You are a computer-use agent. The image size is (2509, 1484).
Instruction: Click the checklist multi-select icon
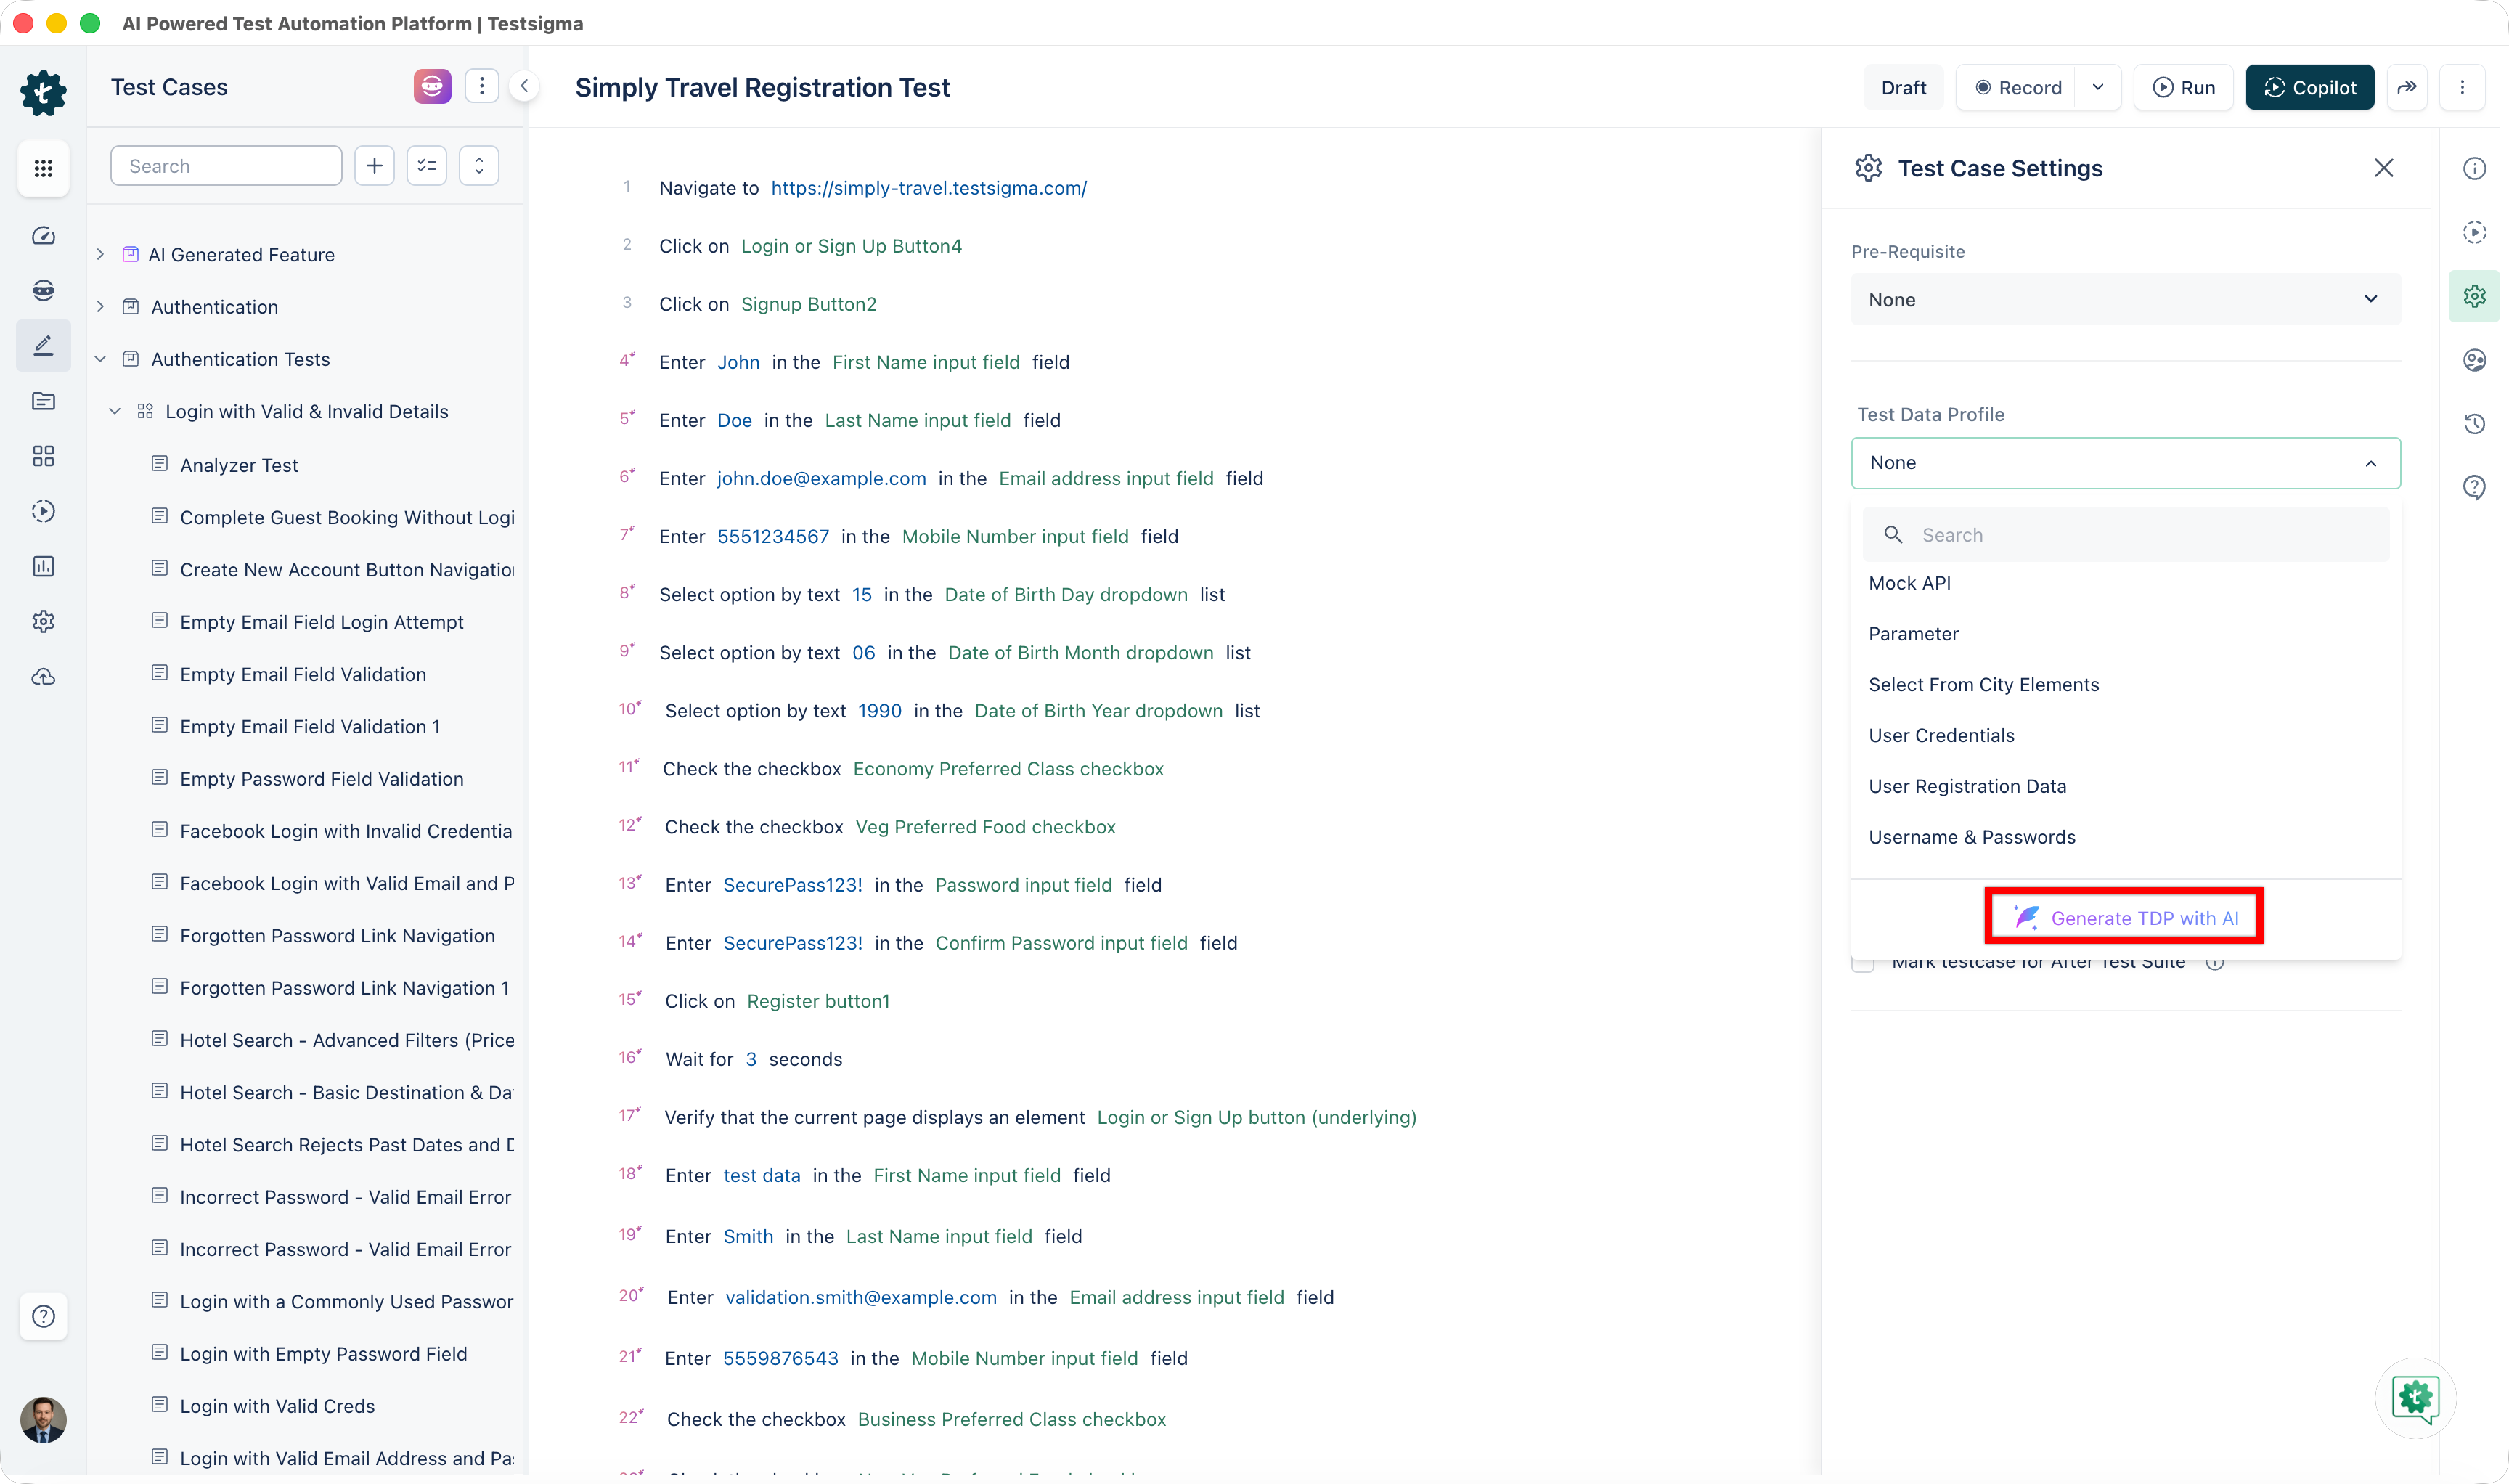[427, 166]
